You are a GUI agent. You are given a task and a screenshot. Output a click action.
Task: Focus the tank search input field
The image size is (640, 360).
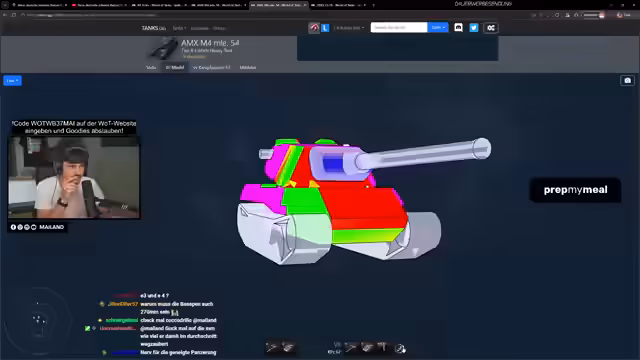point(399,27)
